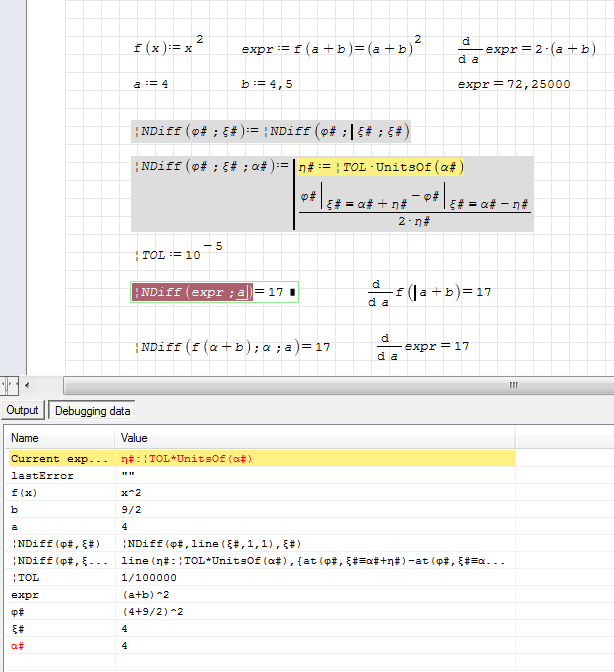Click the pane splitter icon left of scrollbar

8,385
